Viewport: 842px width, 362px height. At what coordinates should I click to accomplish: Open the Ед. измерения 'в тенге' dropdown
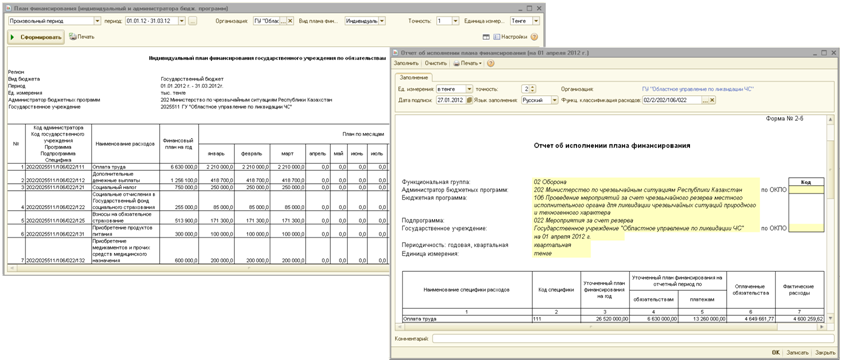tap(469, 89)
